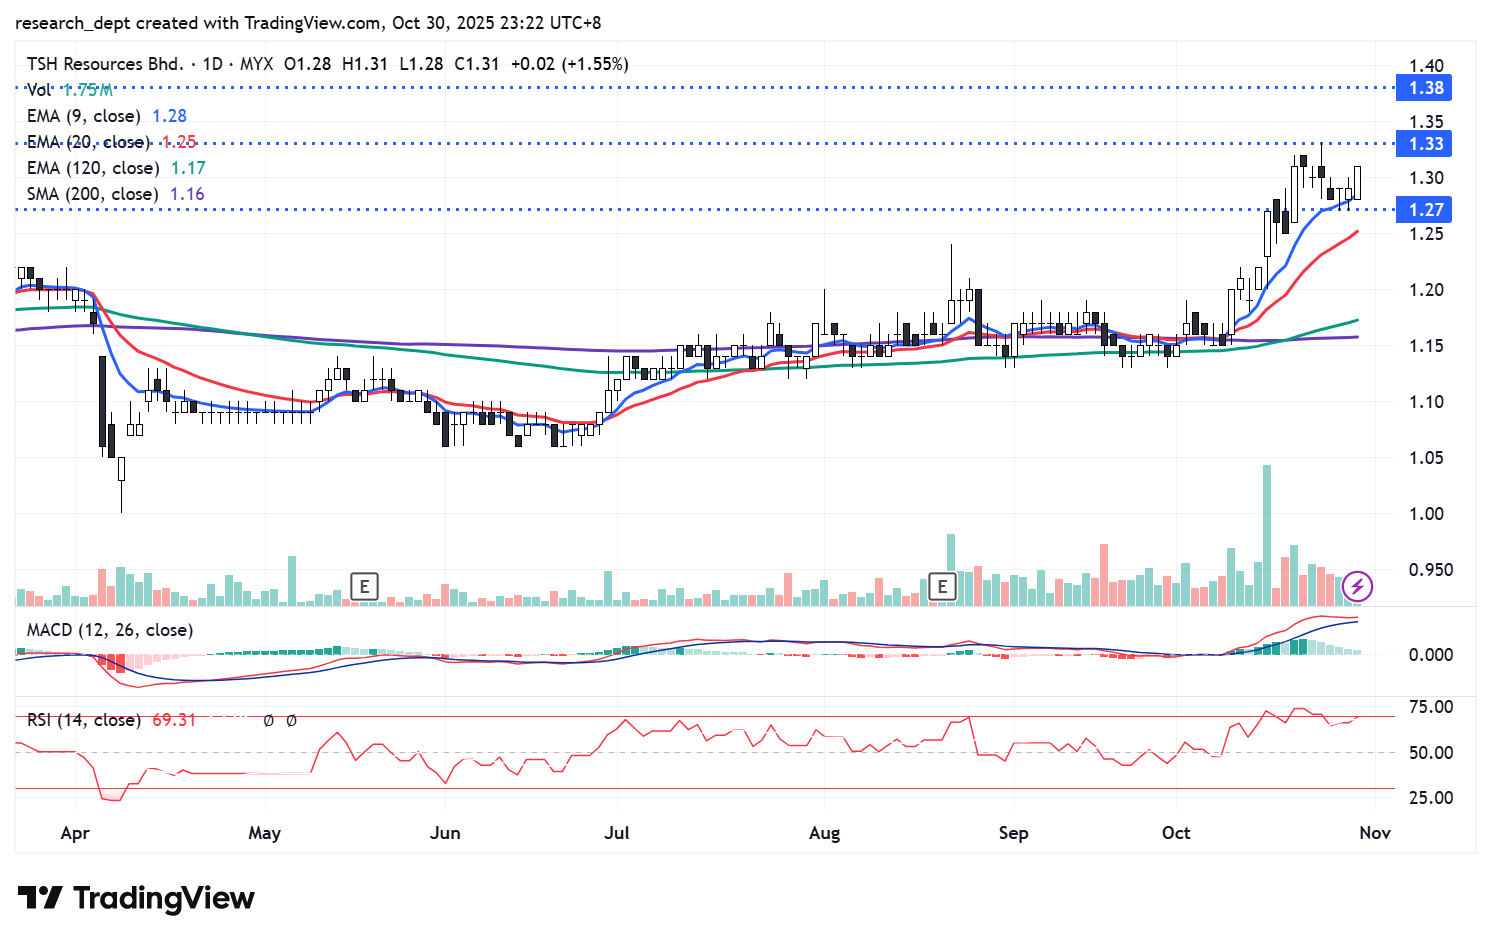Click the TradingView logo at bottom left
1491x943 pixels.
pyautogui.click(x=136, y=898)
